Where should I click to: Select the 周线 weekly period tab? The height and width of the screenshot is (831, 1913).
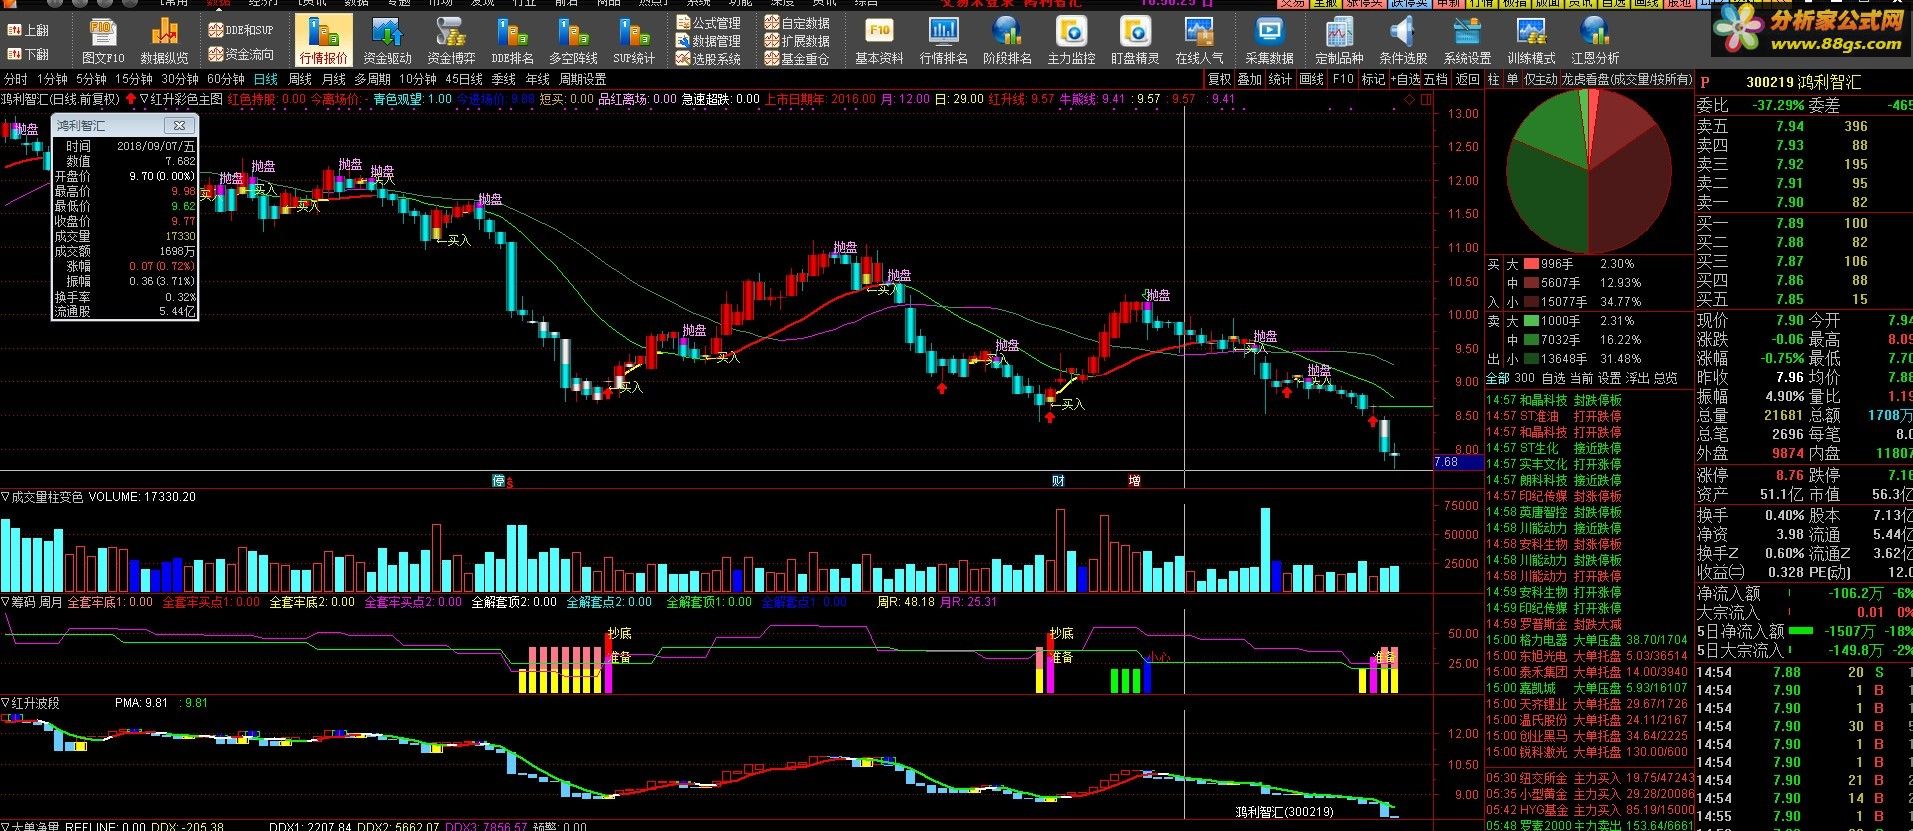pyautogui.click(x=300, y=79)
